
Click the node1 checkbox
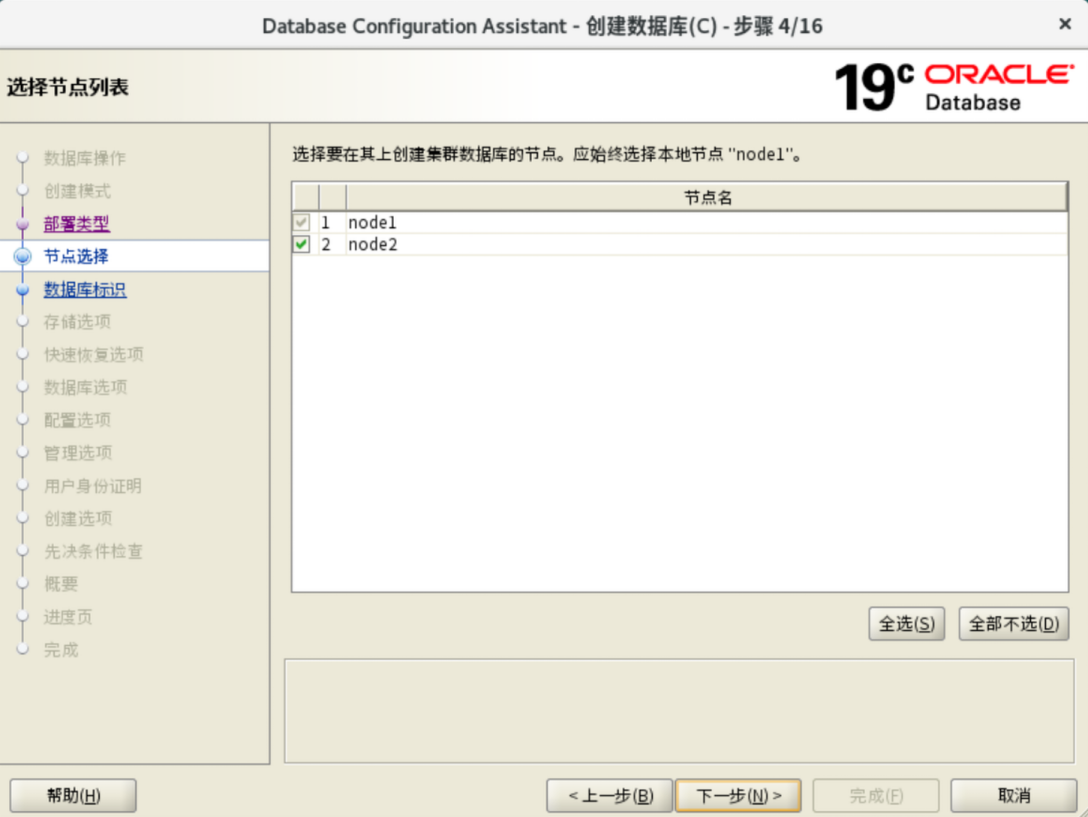pyautogui.click(x=302, y=222)
